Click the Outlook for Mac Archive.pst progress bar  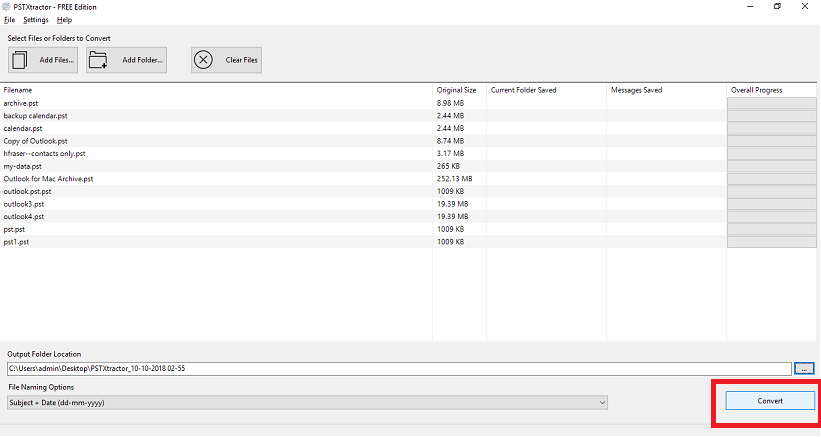point(772,178)
